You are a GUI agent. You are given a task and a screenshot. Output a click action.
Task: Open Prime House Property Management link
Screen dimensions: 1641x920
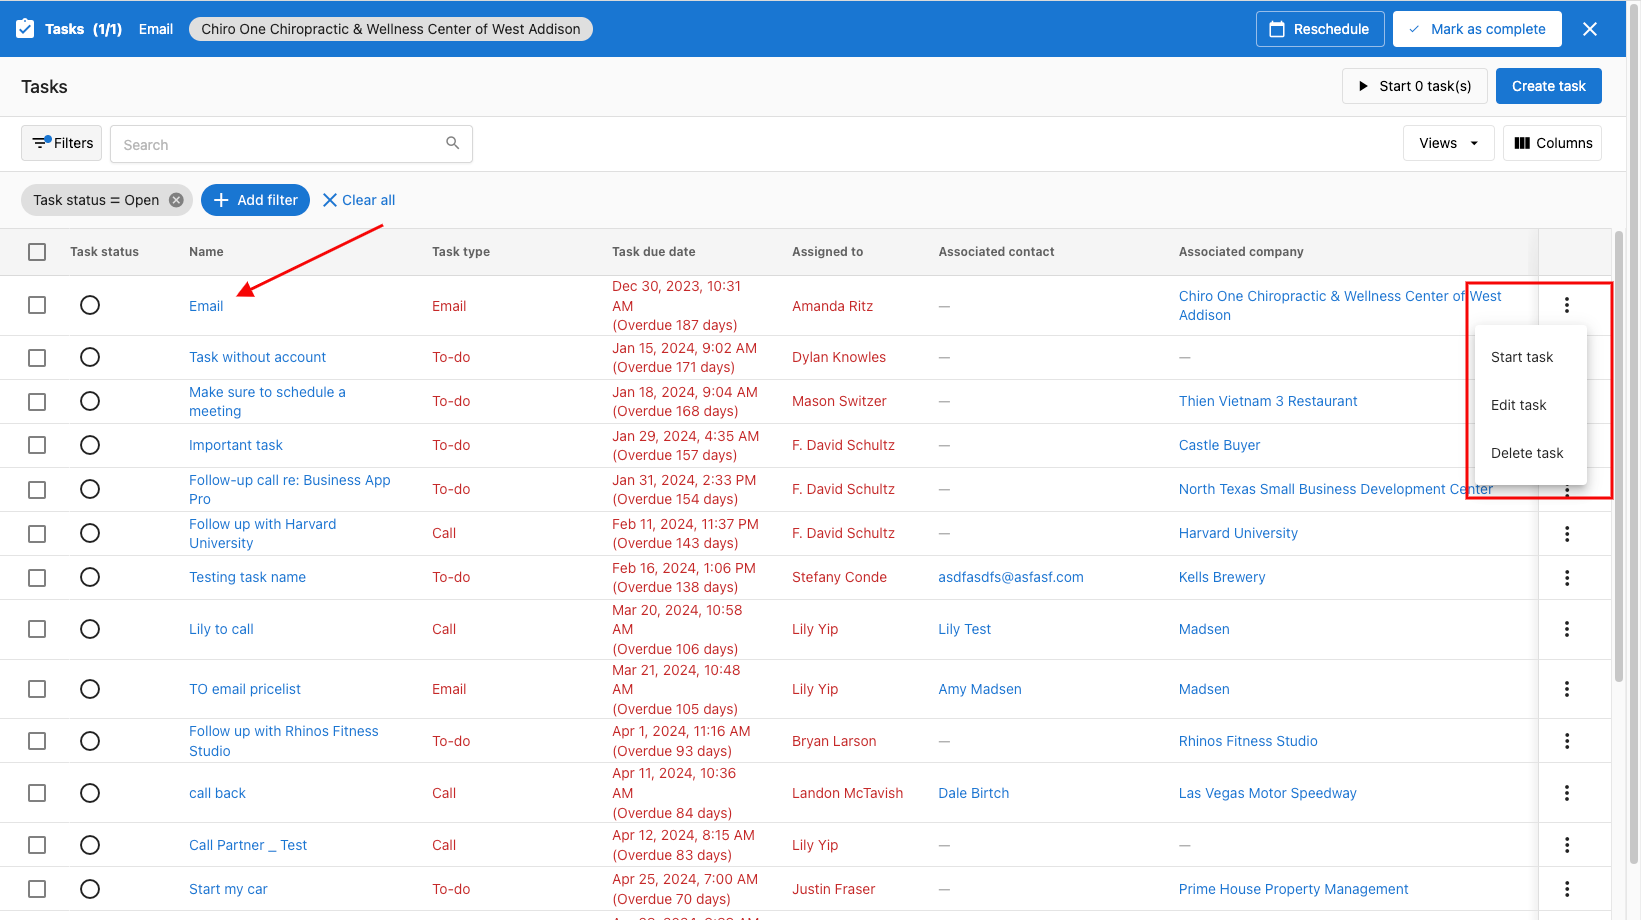1293,889
